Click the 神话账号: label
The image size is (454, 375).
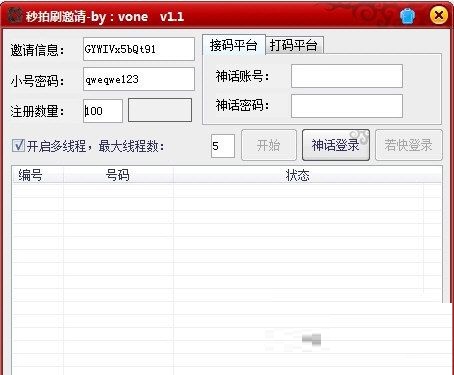242,76
